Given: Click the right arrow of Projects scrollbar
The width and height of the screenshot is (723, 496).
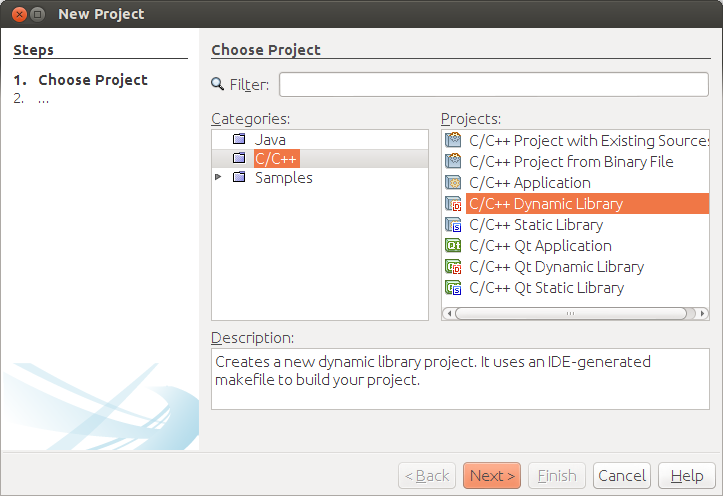Looking at the screenshot, I should [x=702, y=313].
